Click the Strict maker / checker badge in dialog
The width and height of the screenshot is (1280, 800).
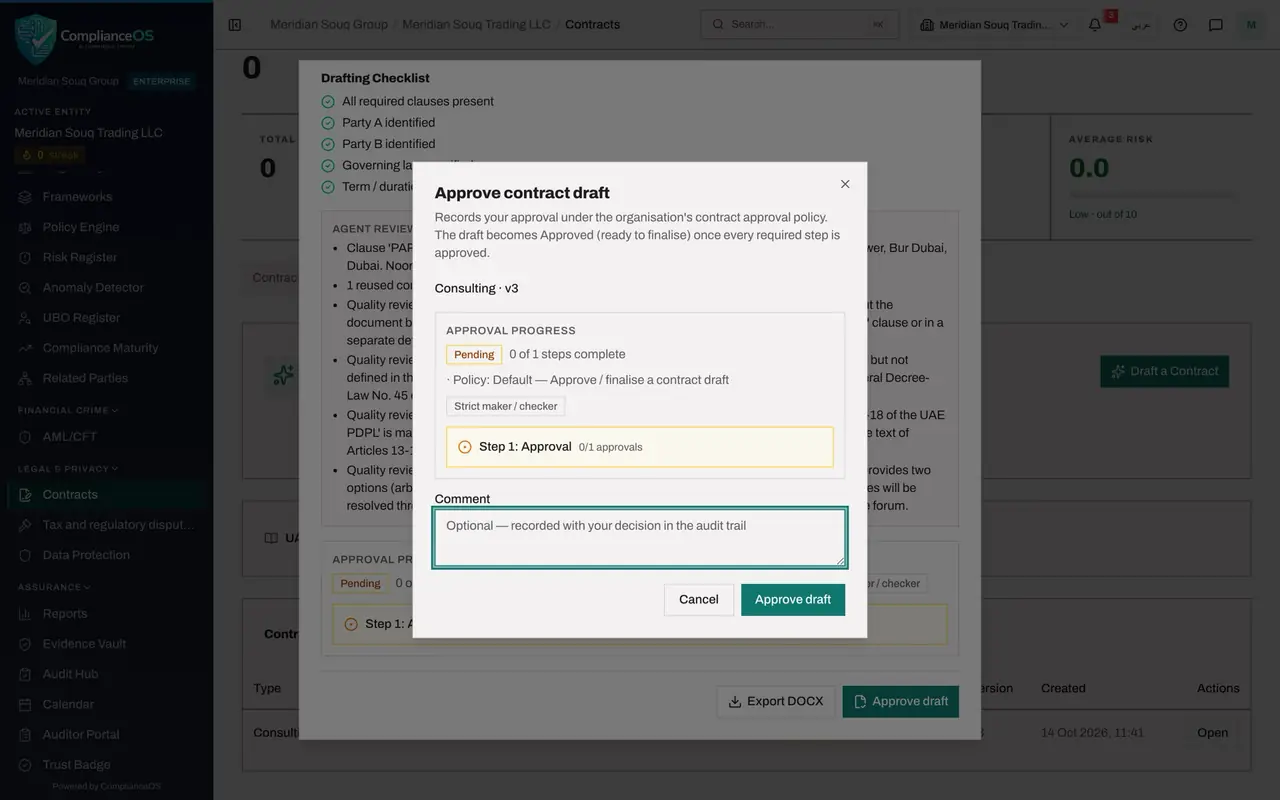[506, 406]
